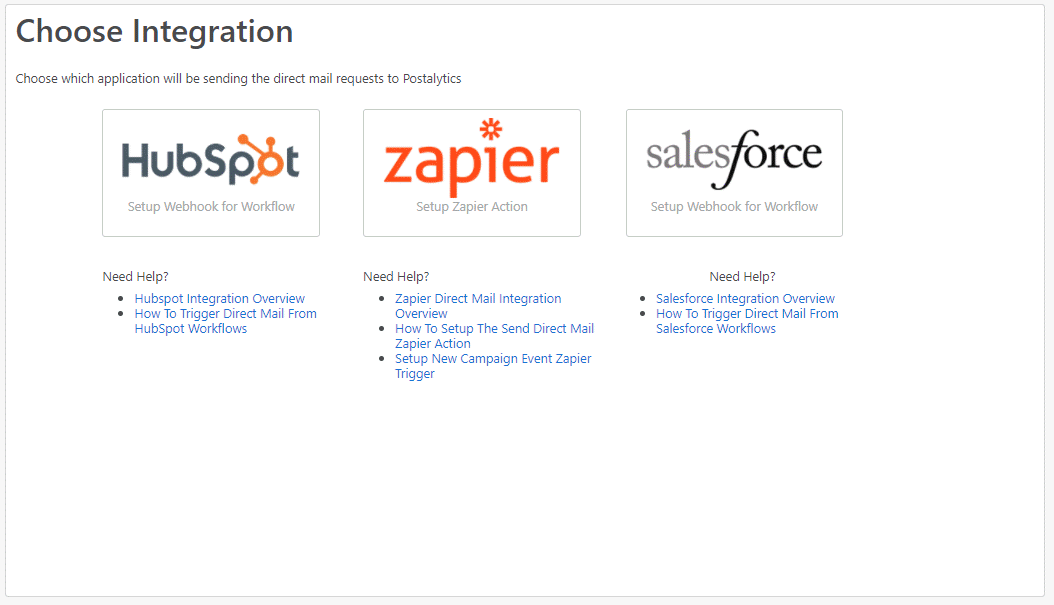Click 'Setup Webhook for Workflow' under Salesforce logo
The height and width of the screenshot is (605, 1054).
tap(734, 207)
